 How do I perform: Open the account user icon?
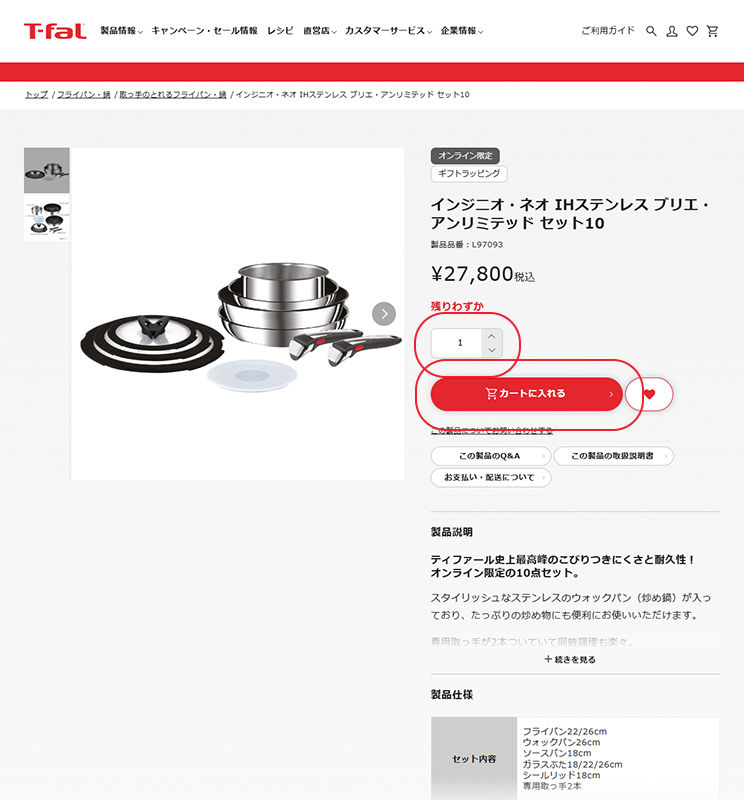coord(672,31)
